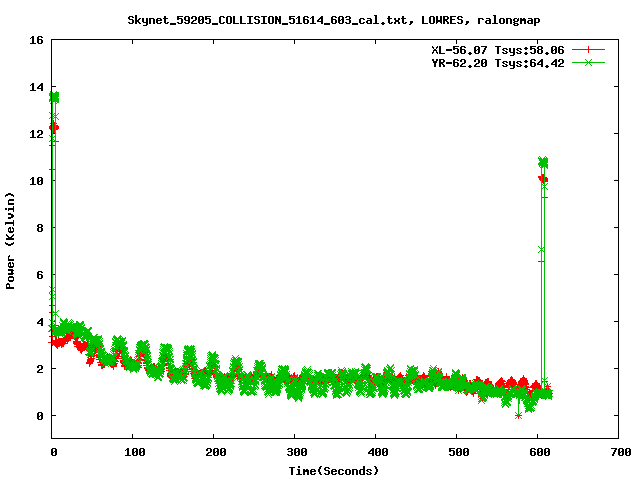Screen dimensions: 640x480
Task: Click the green calibration spike peak near 600 seconds
Action: pos(543,162)
